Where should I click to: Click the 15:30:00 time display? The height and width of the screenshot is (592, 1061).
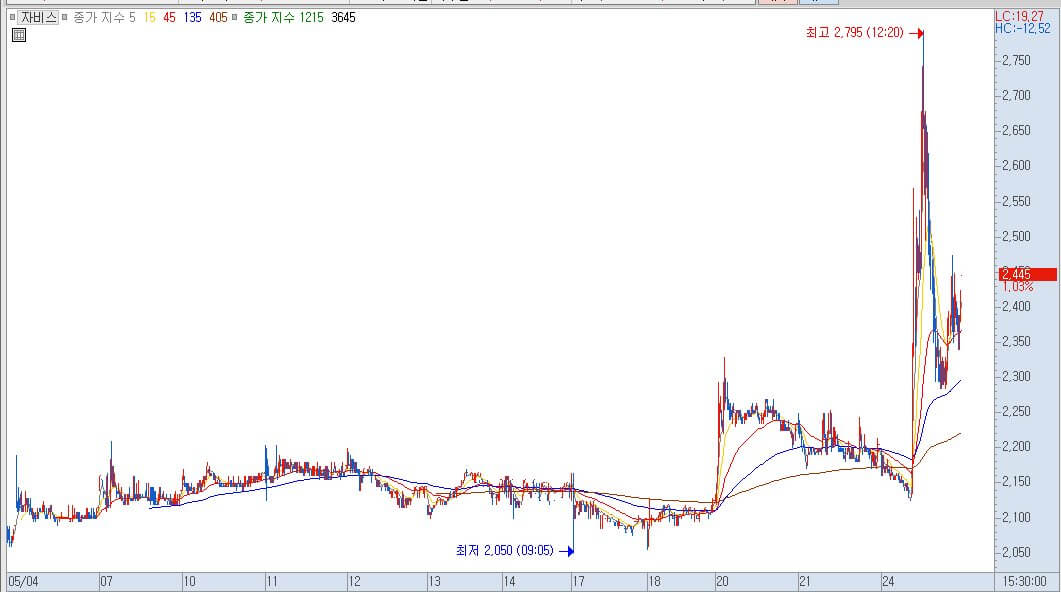[x=1025, y=581]
